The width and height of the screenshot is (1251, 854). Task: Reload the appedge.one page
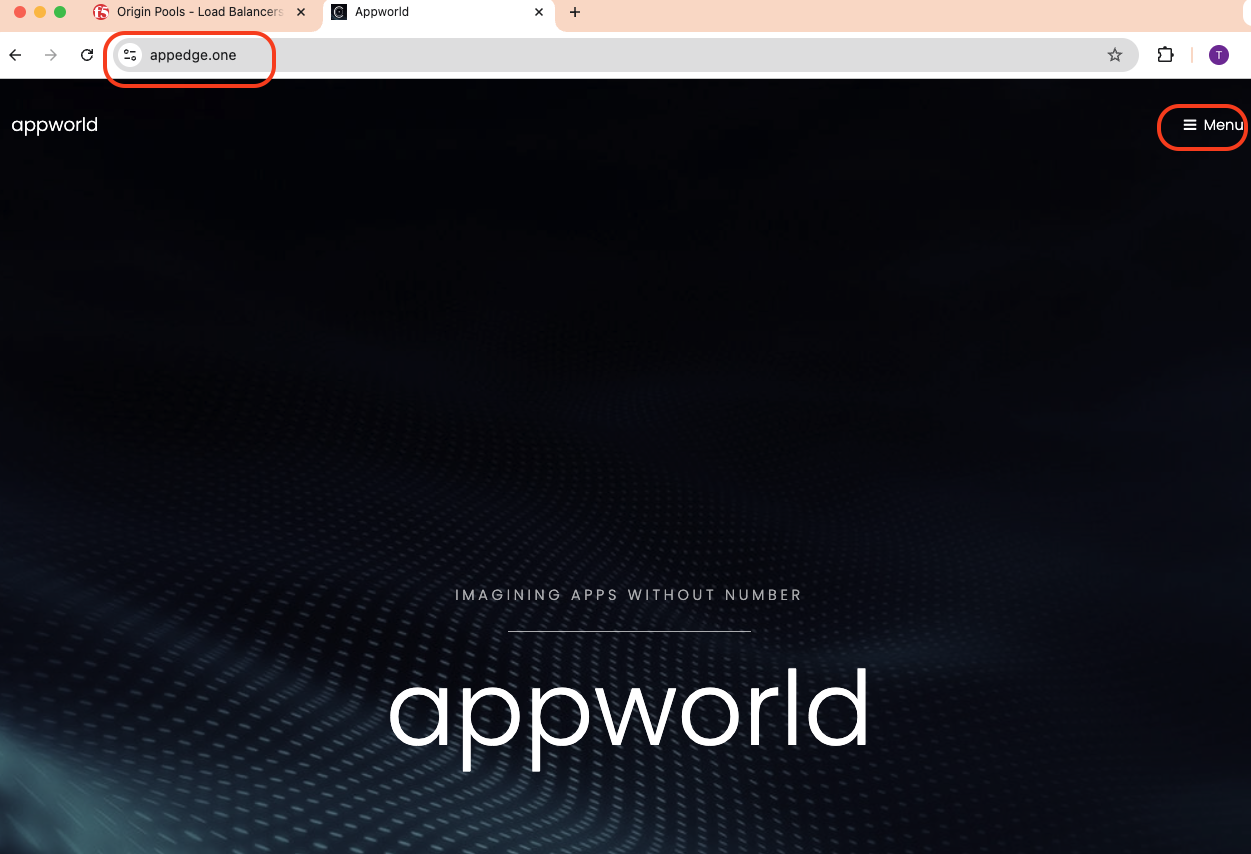pyautogui.click(x=87, y=55)
